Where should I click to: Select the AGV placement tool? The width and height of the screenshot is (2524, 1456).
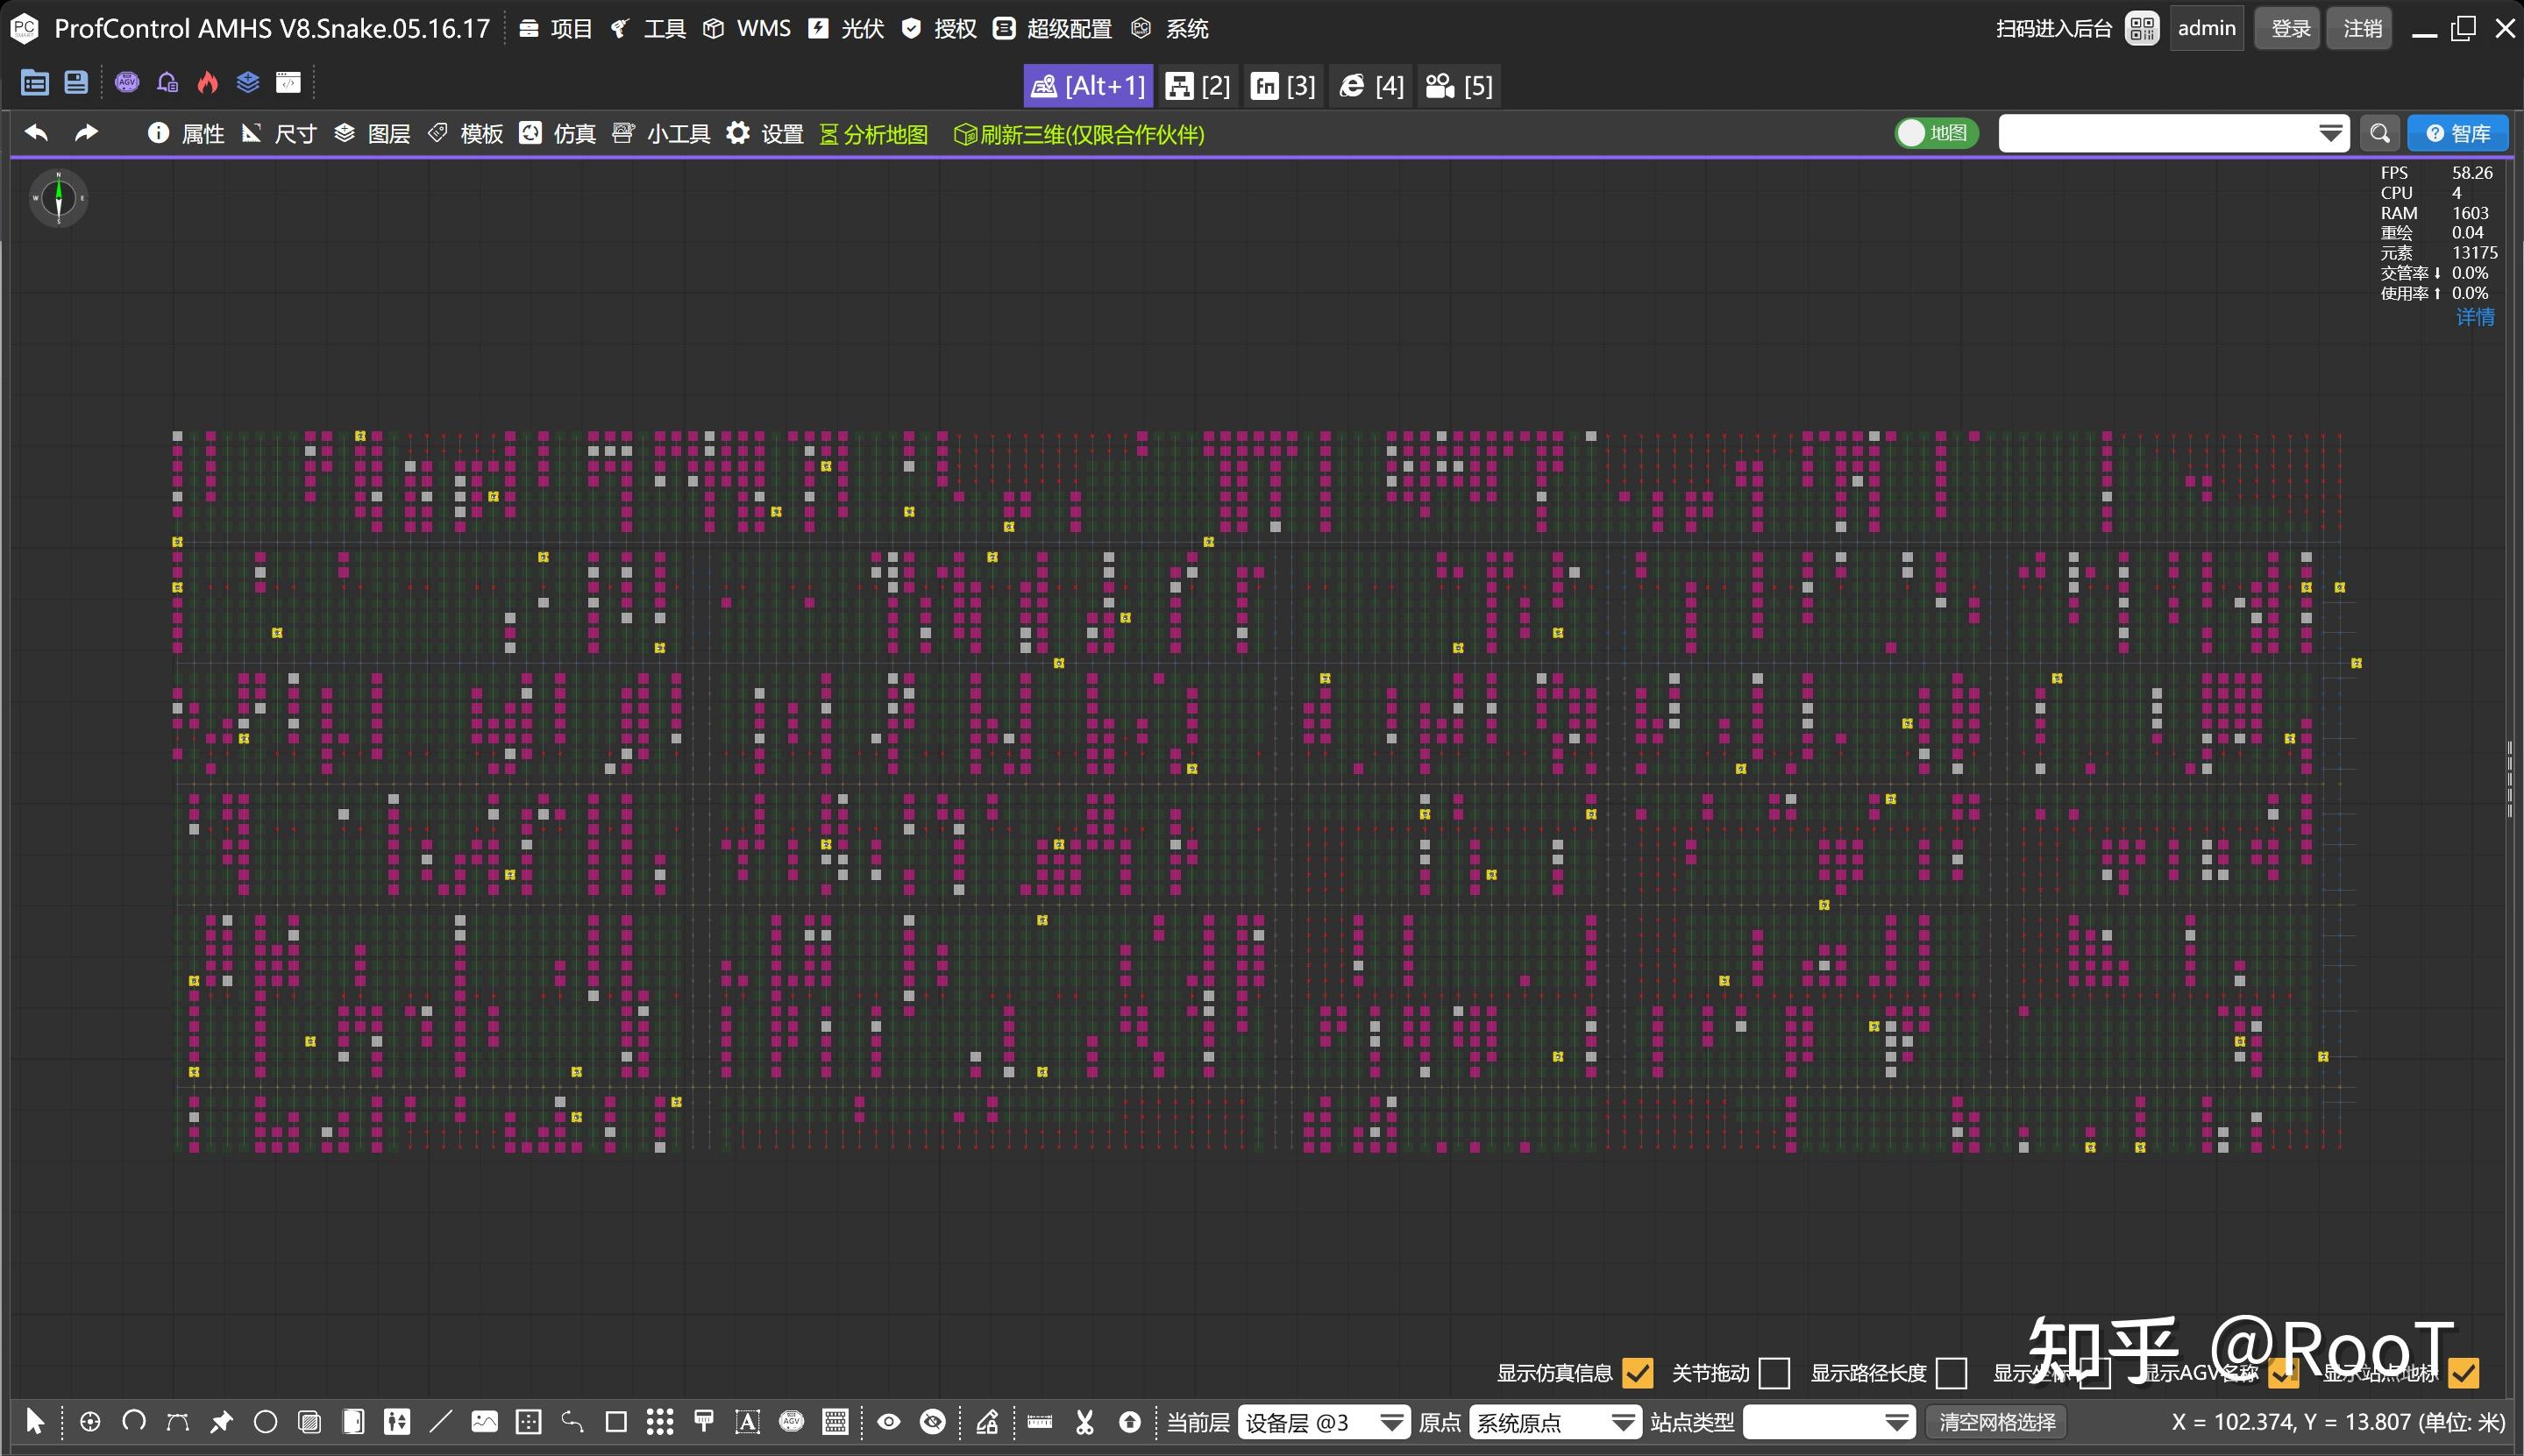click(x=791, y=1421)
